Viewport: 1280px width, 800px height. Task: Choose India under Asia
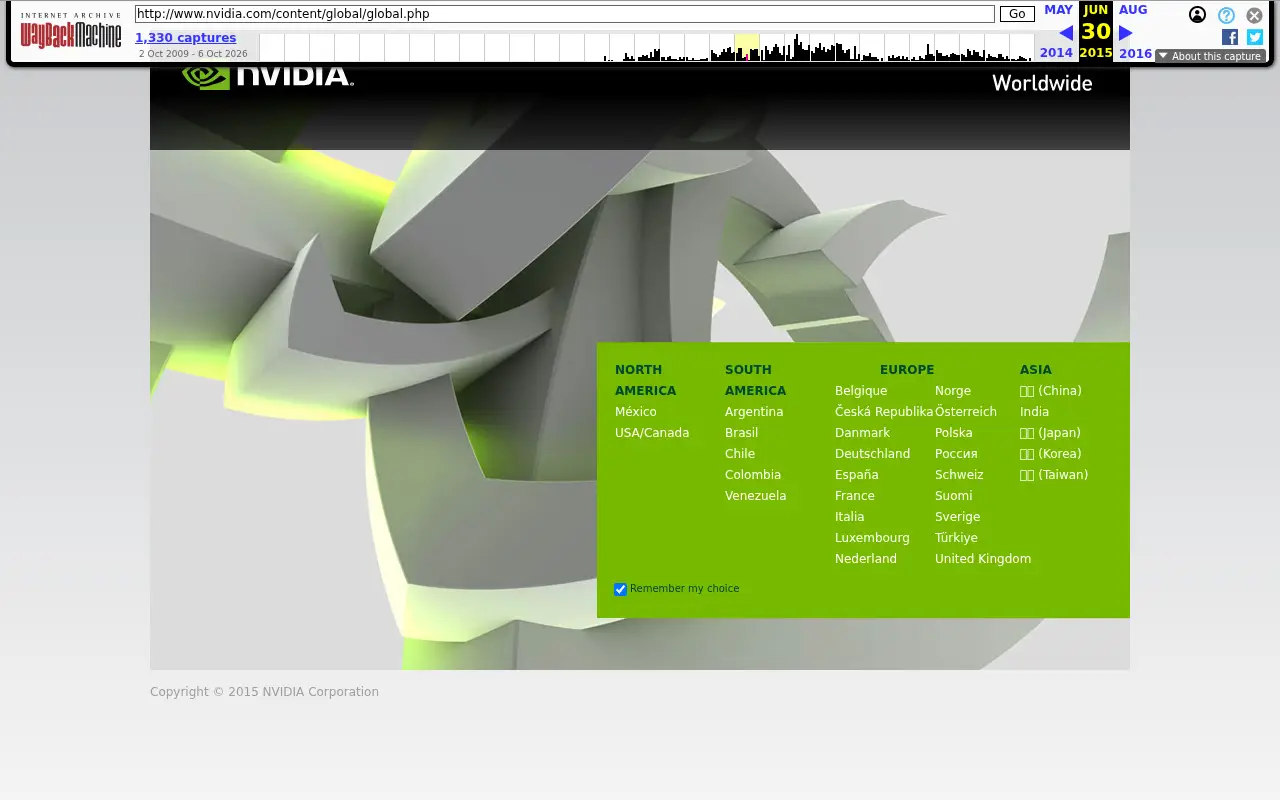pos(1035,412)
